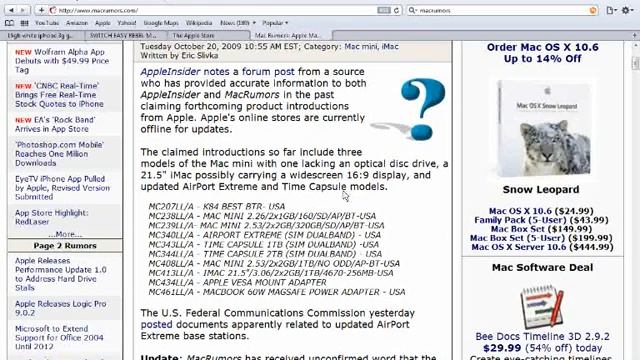Open Mac OS X Server 10.6 link
Viewport: 640px width, 360px height.
pos(542,247)
